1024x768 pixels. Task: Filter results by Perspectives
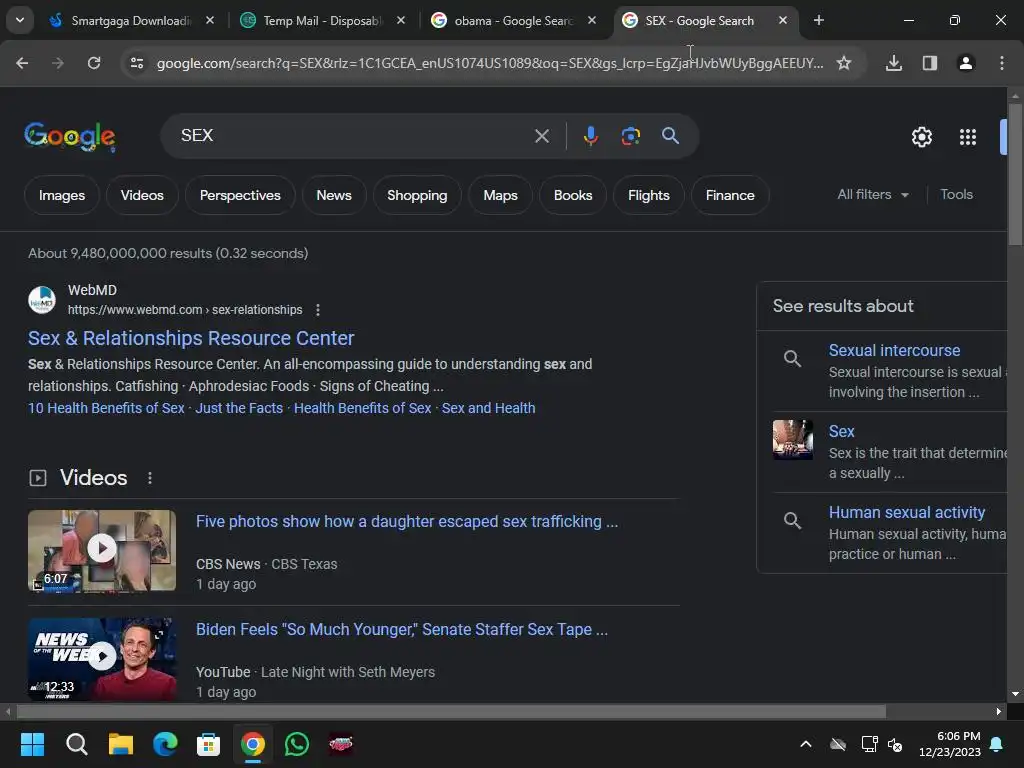click(x=240, y=195)
